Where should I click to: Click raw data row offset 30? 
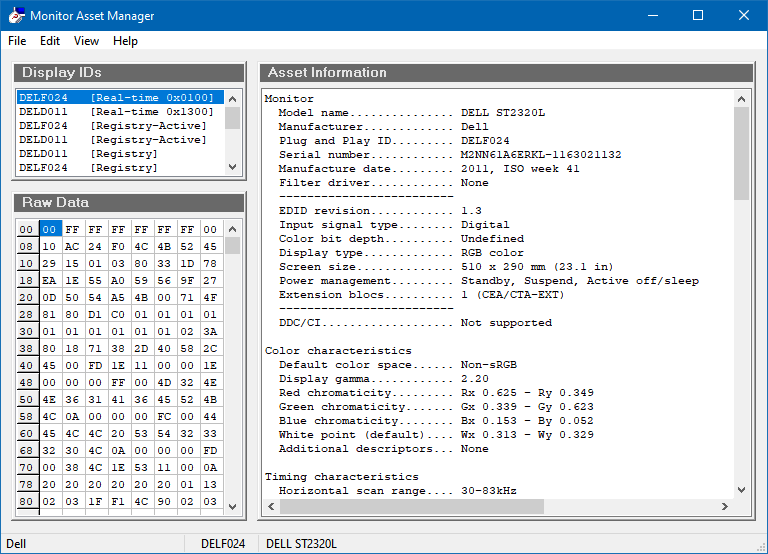[x=26, y=332]
